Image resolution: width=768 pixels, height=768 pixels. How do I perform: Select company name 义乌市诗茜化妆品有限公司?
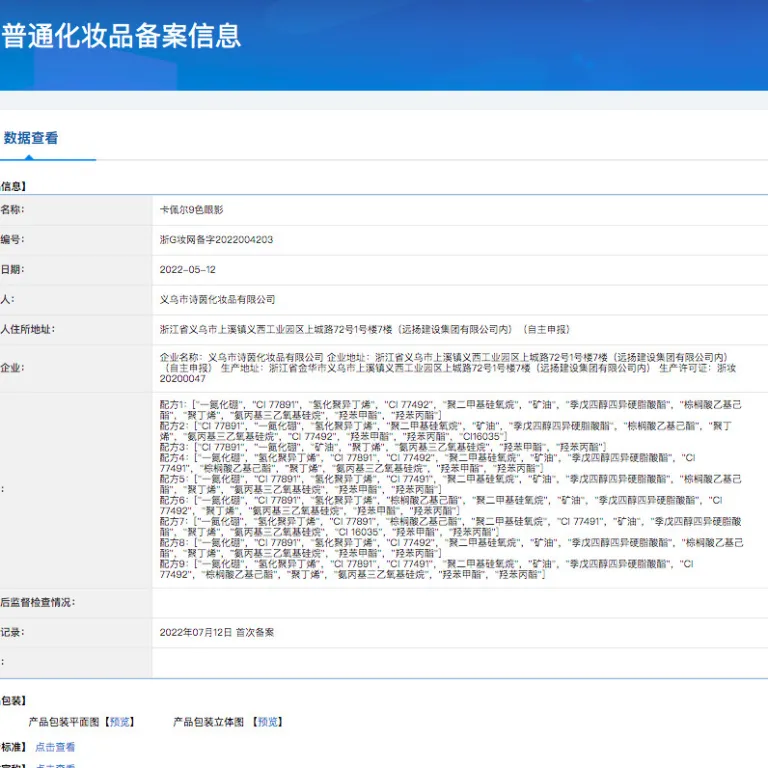coord(217,299)
